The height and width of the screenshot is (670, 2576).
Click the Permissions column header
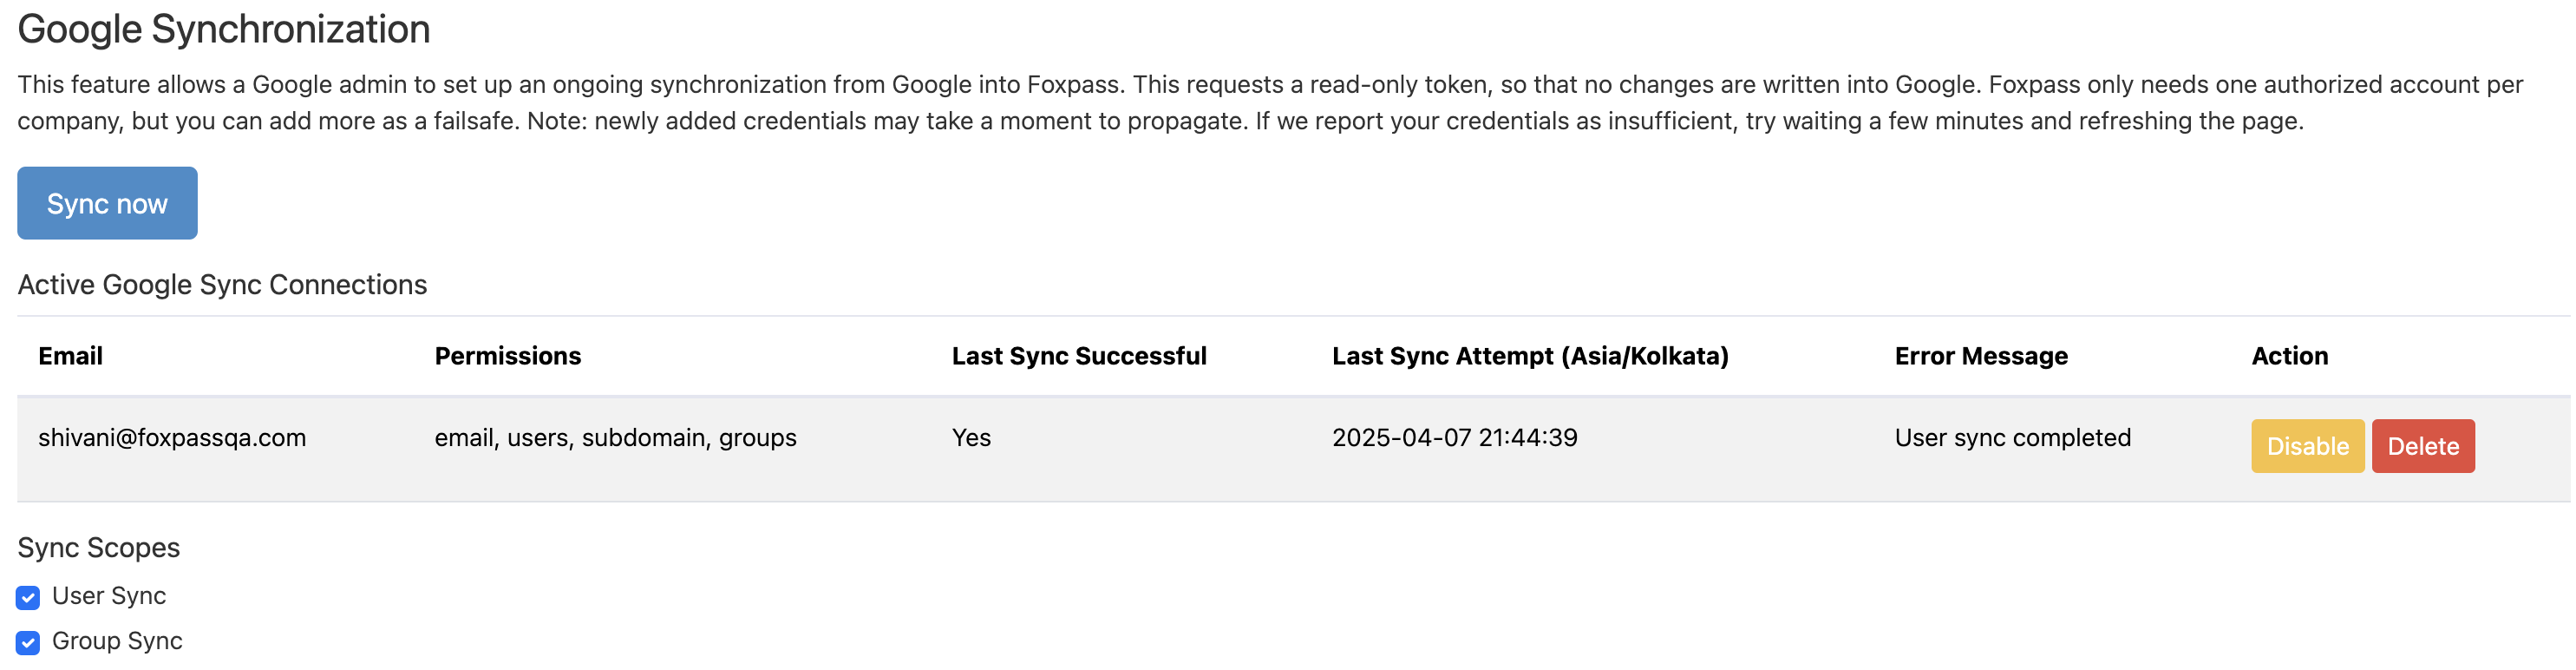point(507,356)
